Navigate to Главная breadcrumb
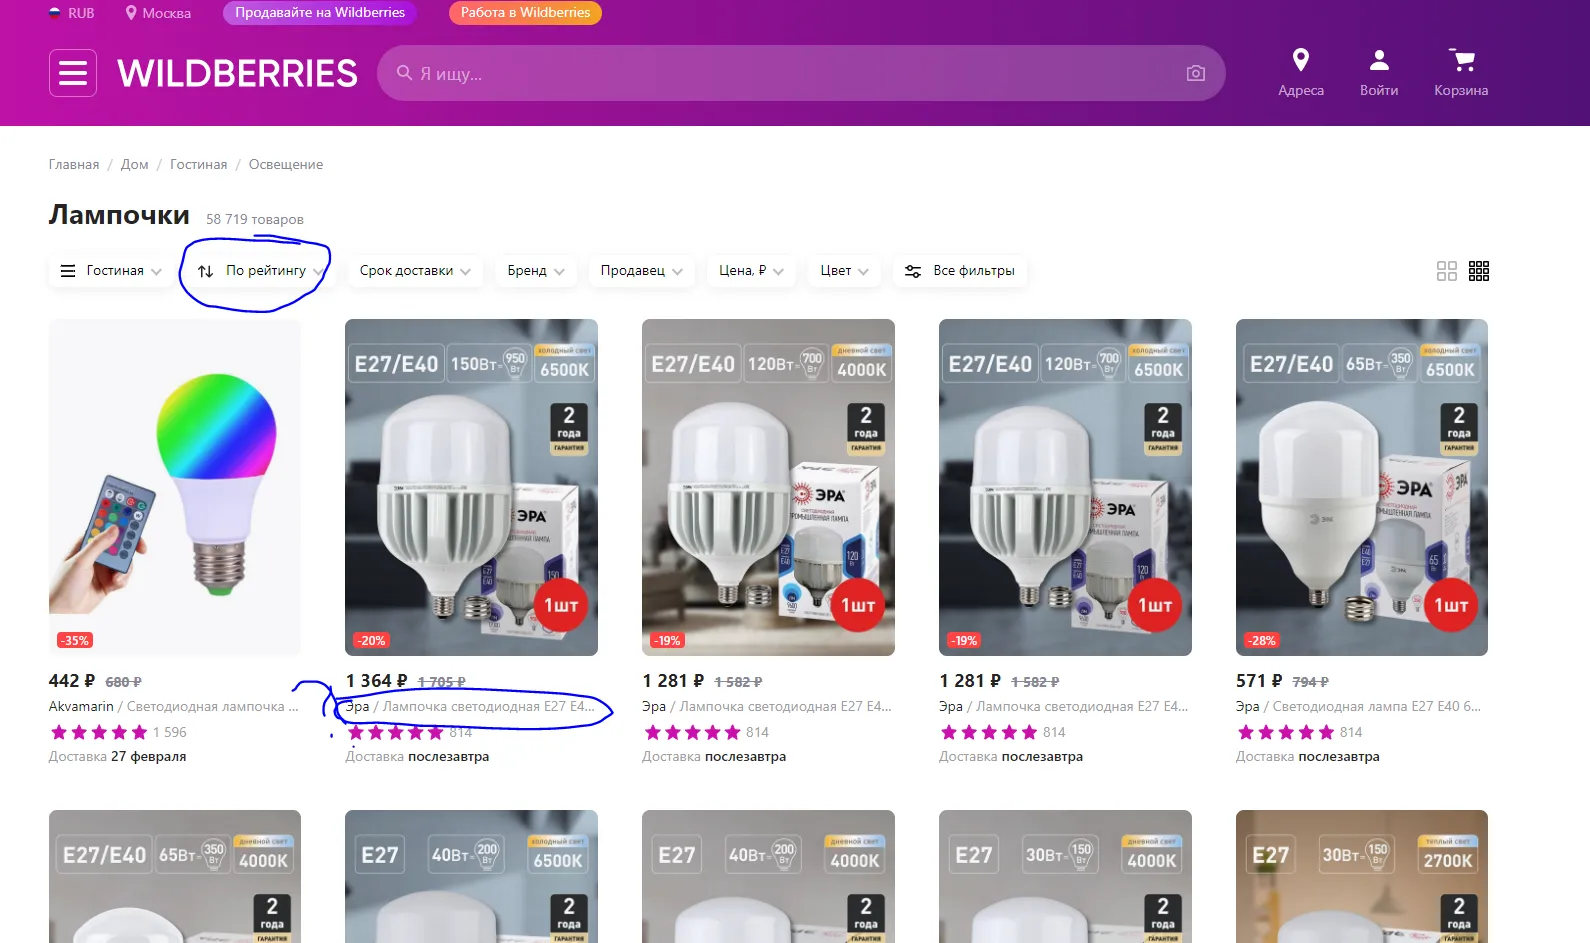Viewport: 1590px width, 943px height. [x=74, y=165]
